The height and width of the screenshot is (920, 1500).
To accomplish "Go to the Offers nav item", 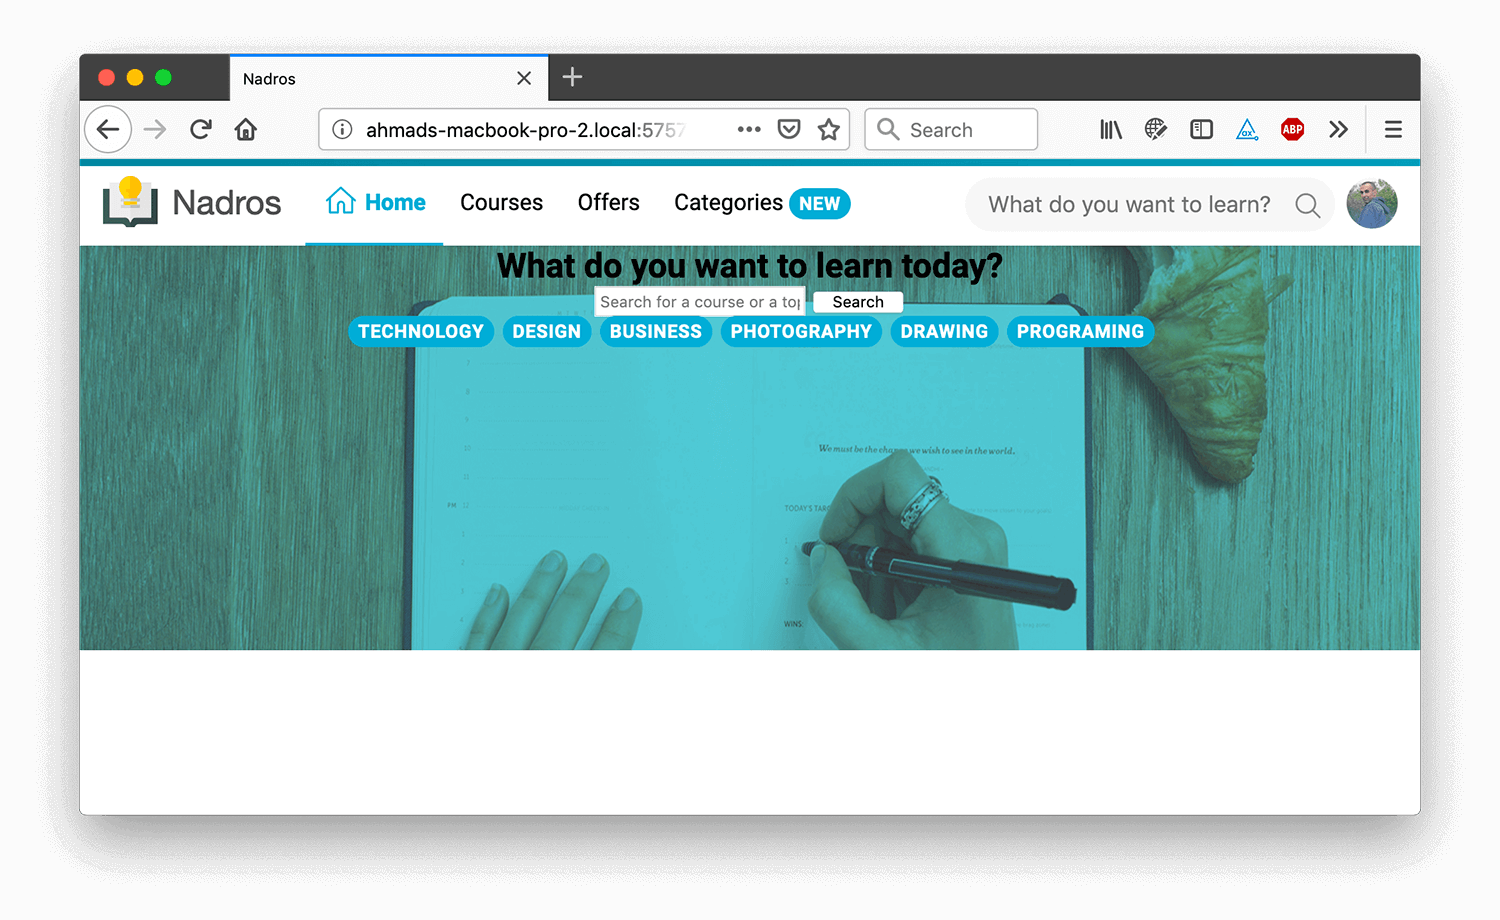I will (x=608, y=203).
